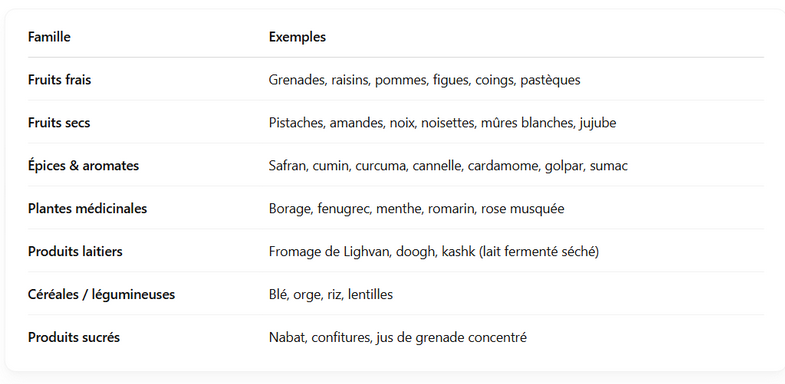Viewport: 785px width, 384px height.
Task: Click the Blé, orge, riz, lentilles cell
Action: pos(331,294)
